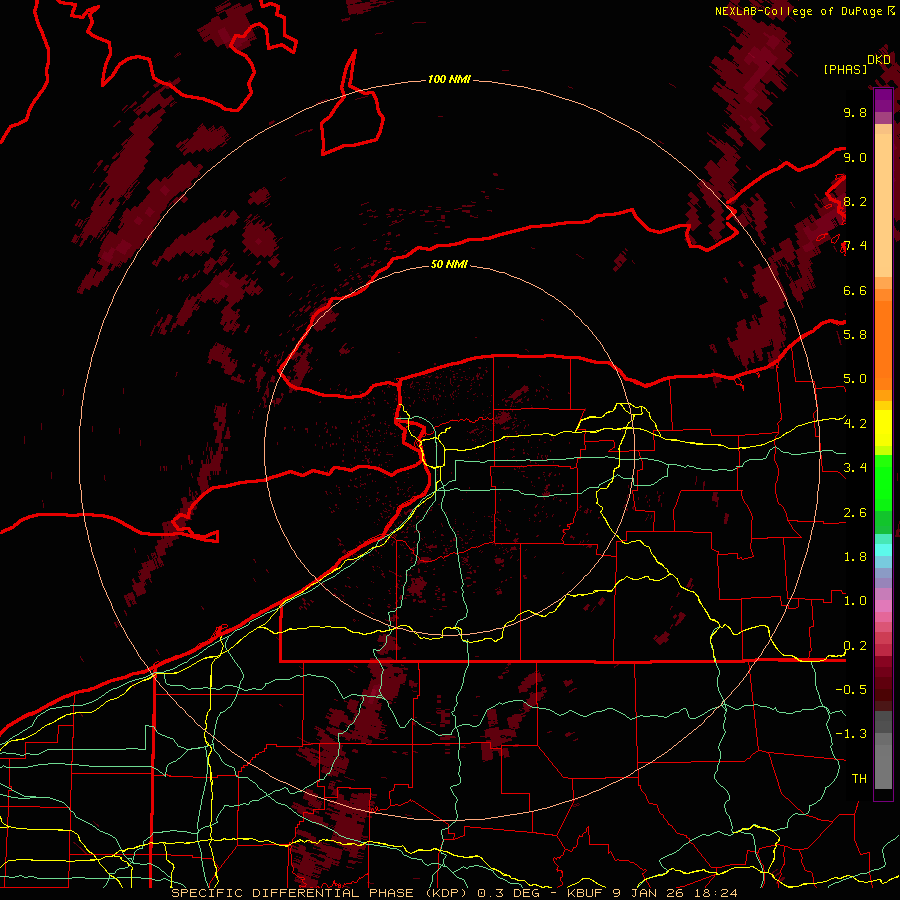Click the 6.6 value on color scale
The image size is (900, 900).
click(855, 290)
